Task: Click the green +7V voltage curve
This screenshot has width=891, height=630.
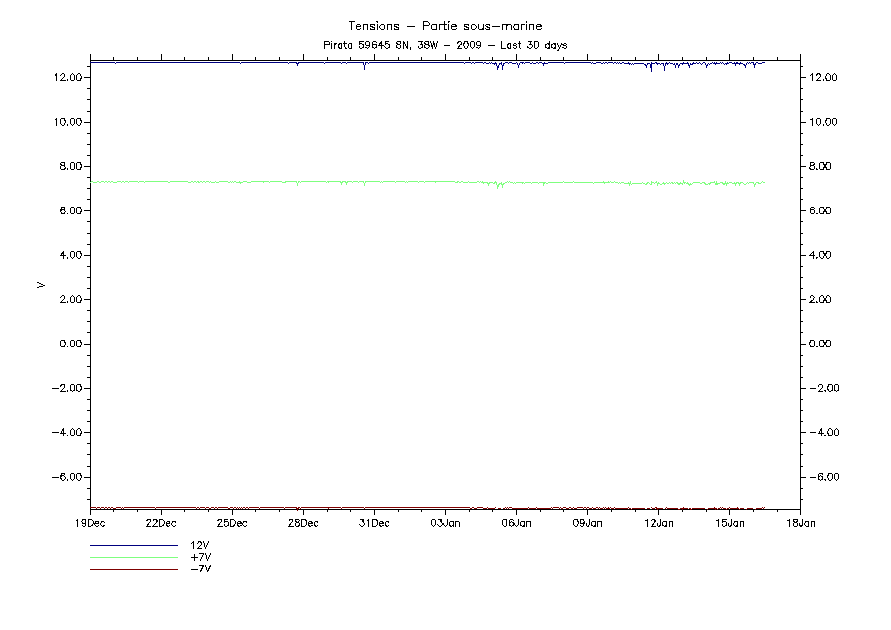Action: coord(400,182)
